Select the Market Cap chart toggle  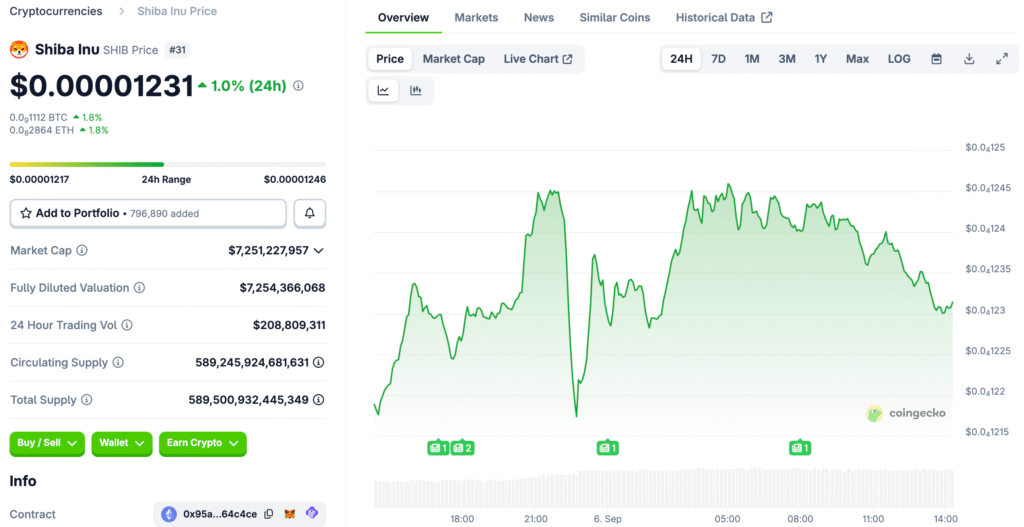click(454, 59)
